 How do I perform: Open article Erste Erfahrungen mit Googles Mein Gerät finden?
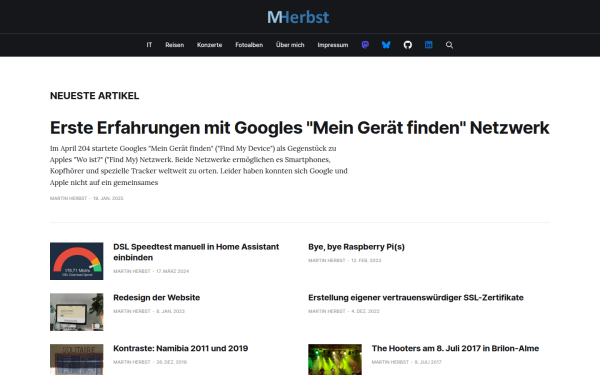(x=300, y=128)
